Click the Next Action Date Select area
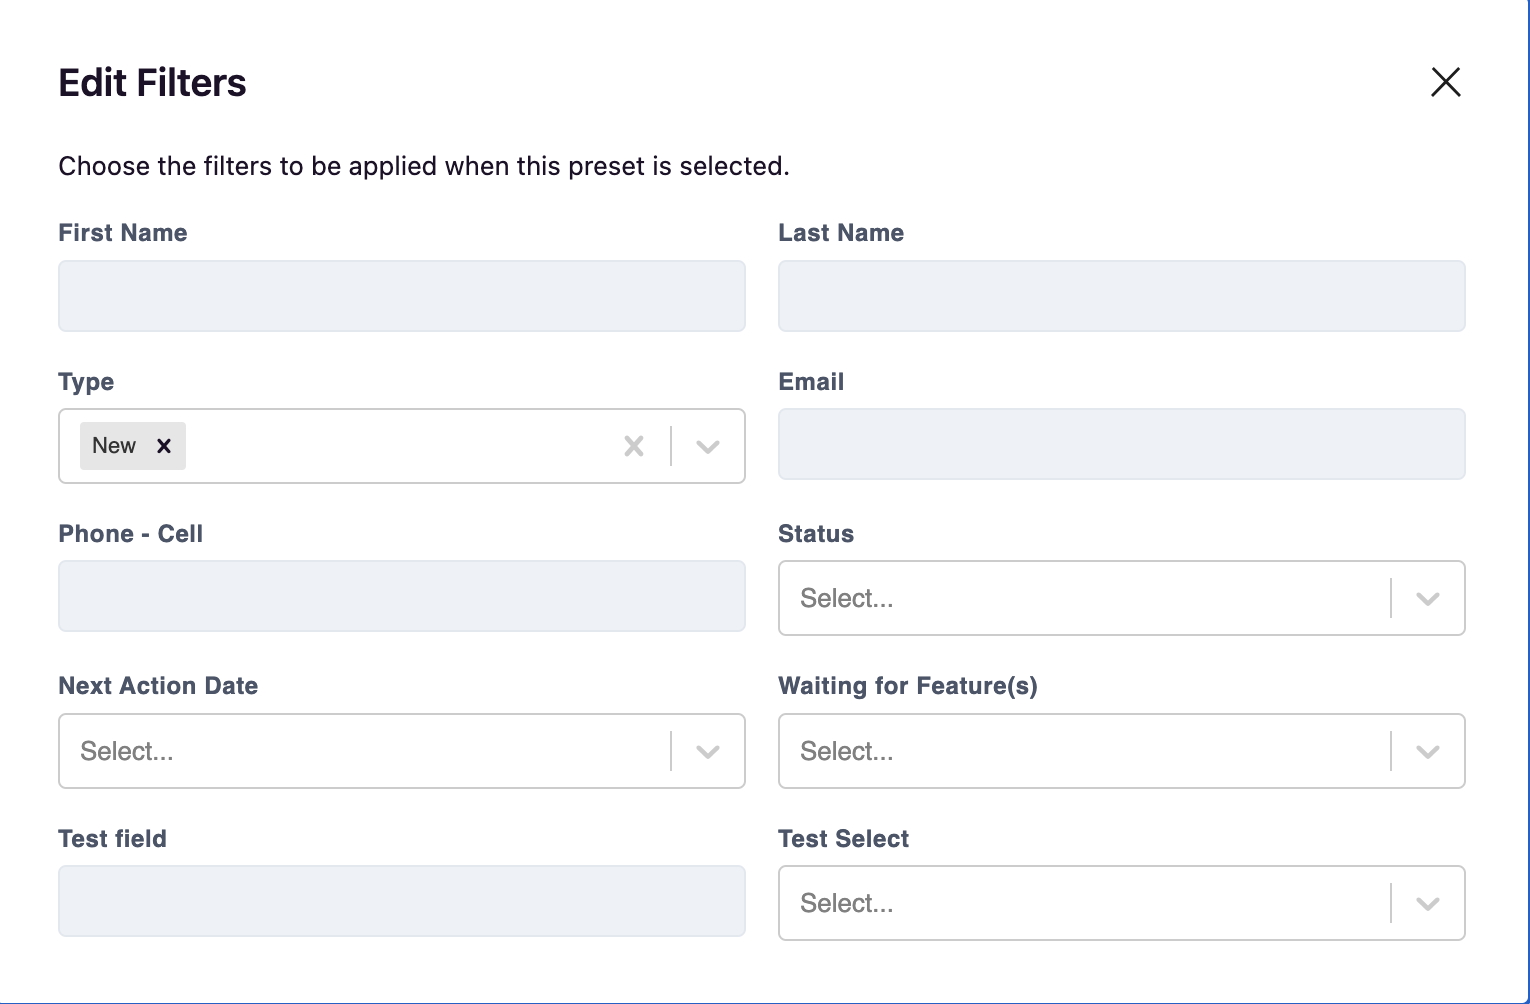This screenshot has width=1530, height=1004. 127,751
